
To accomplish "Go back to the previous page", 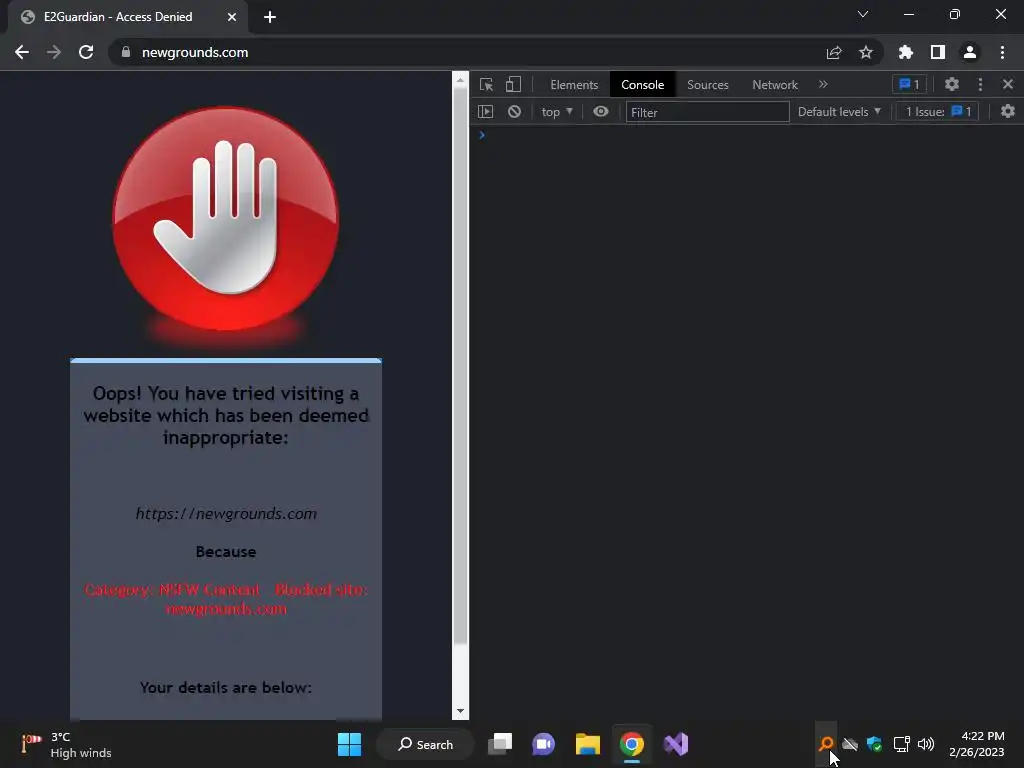I will click(22, 52).
